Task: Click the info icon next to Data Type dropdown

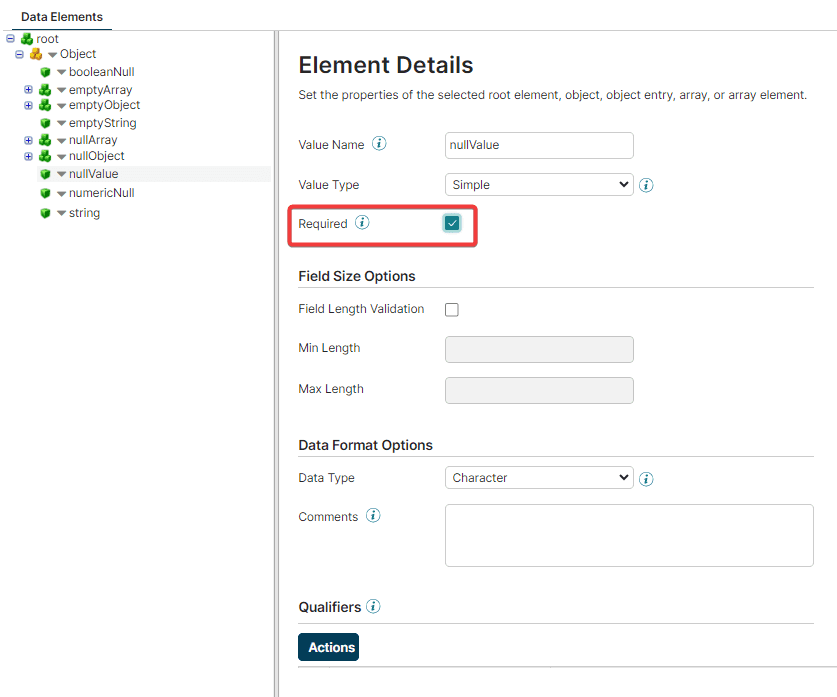Action: tap(646, 479)
